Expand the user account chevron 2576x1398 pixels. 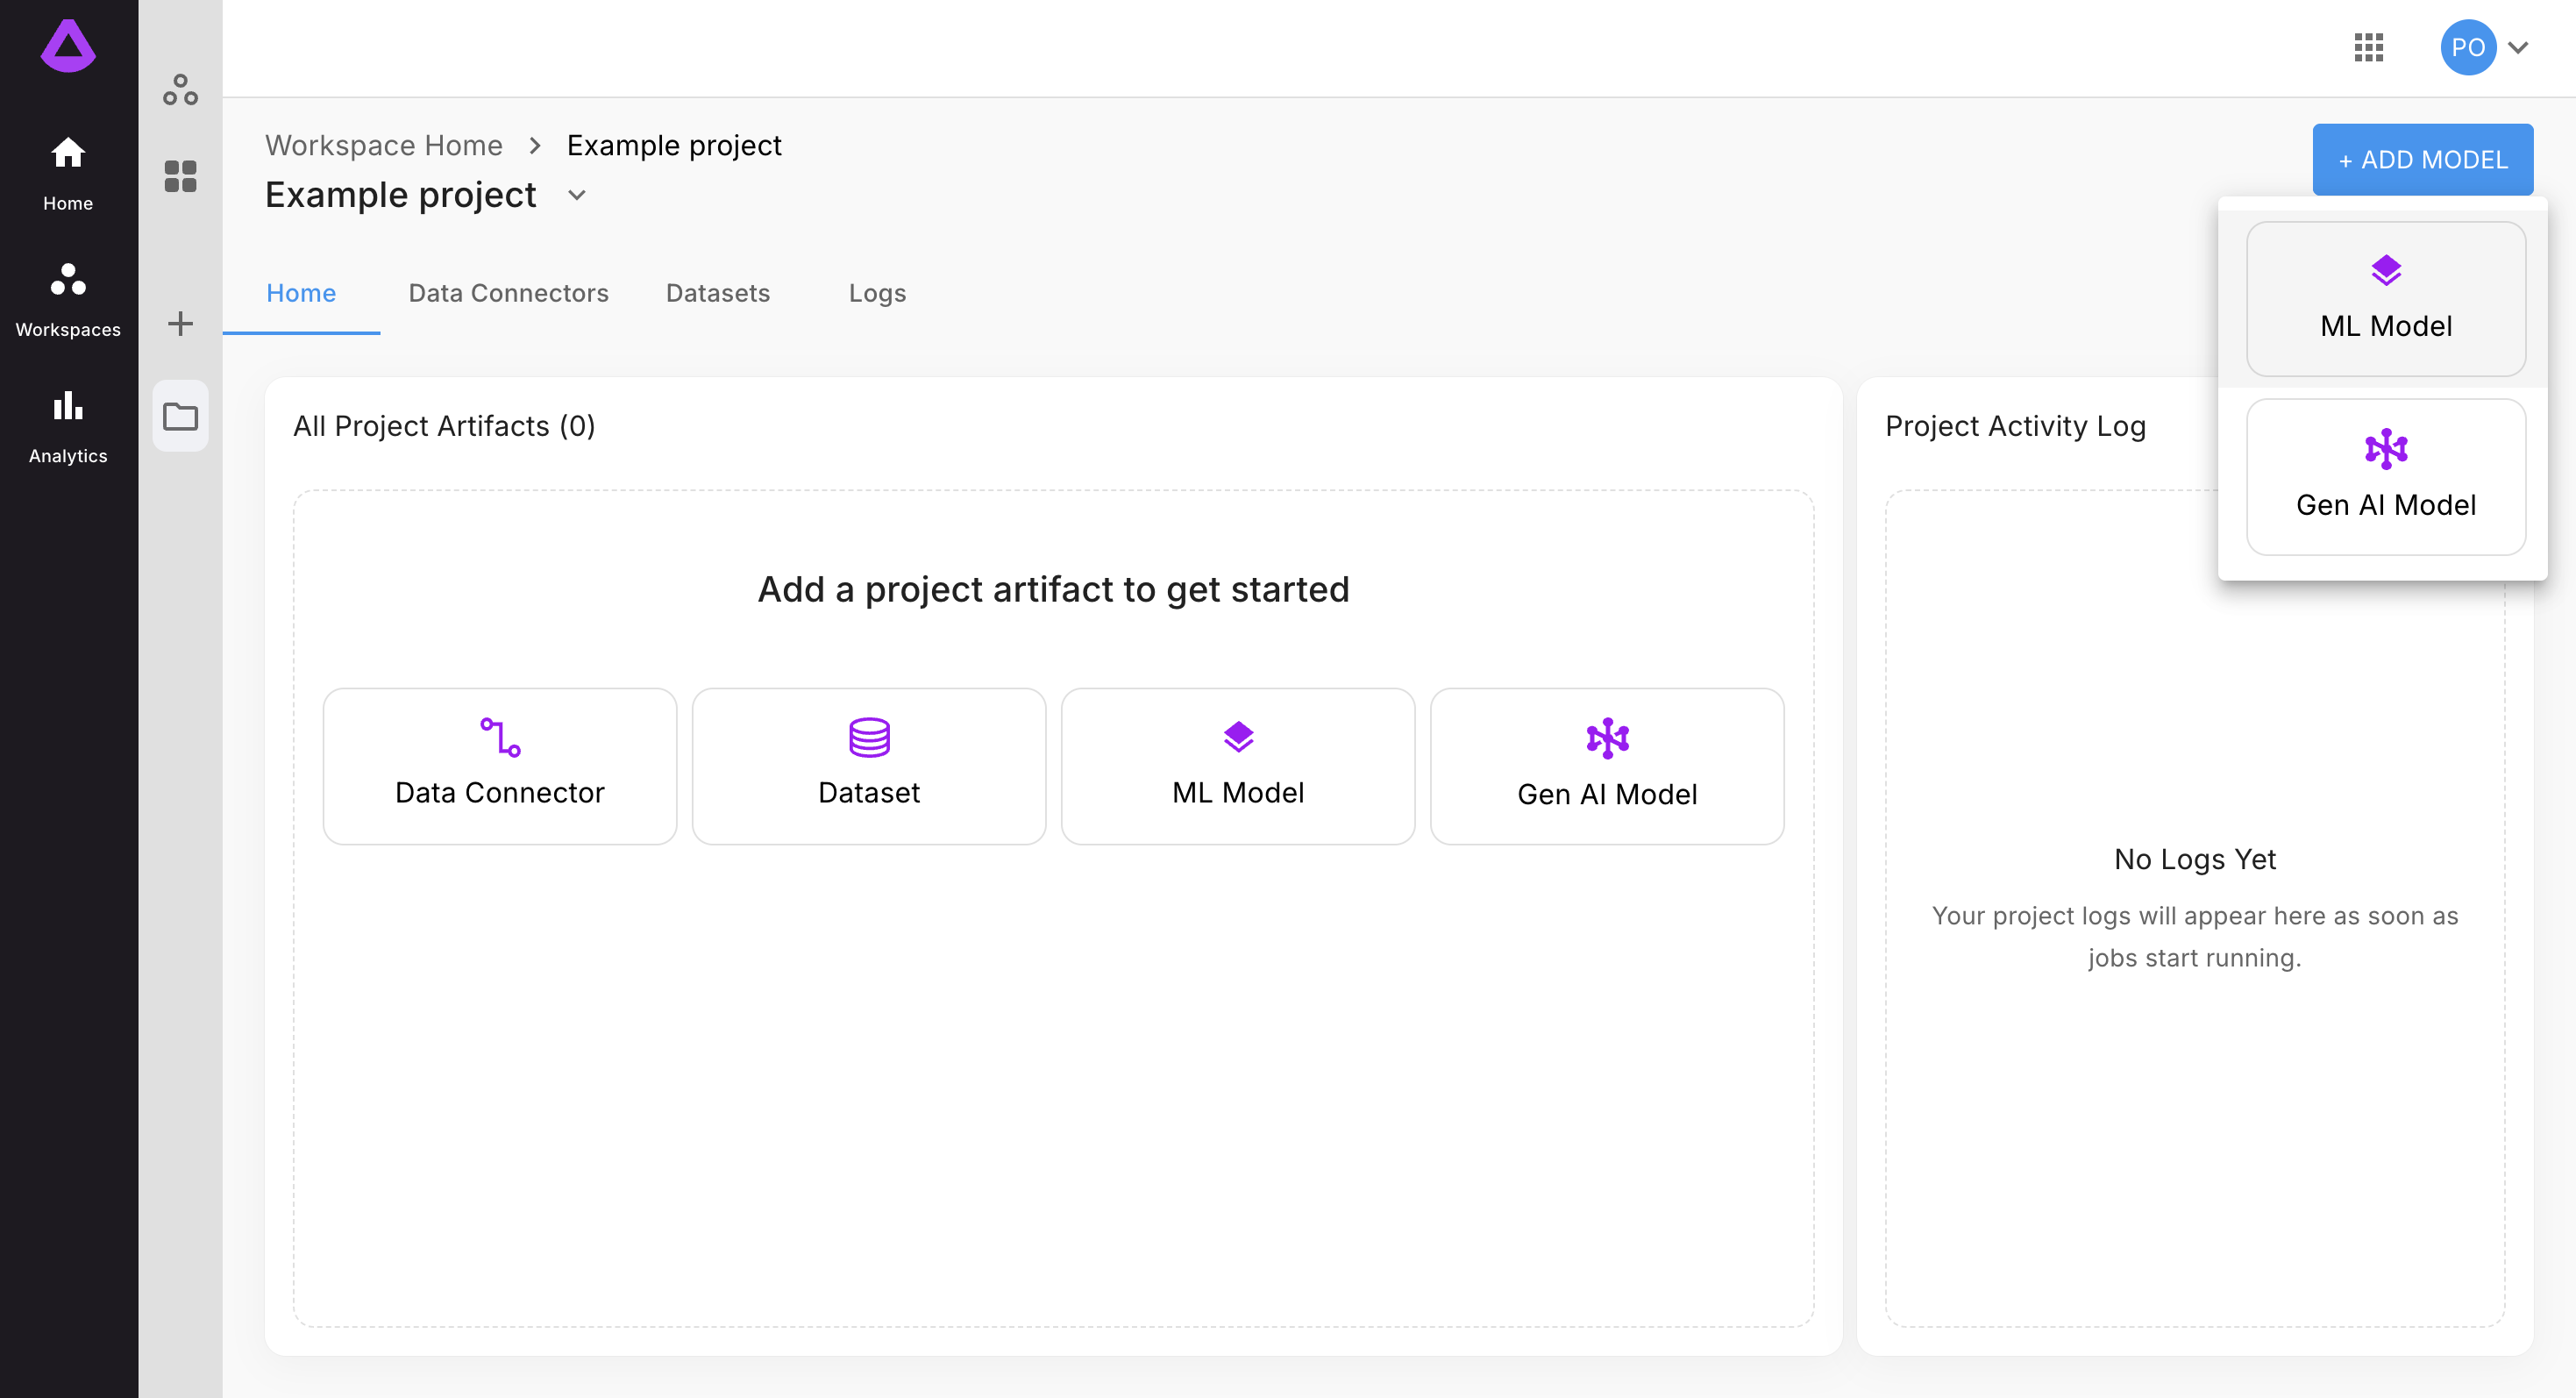[x=2517, y=48]
